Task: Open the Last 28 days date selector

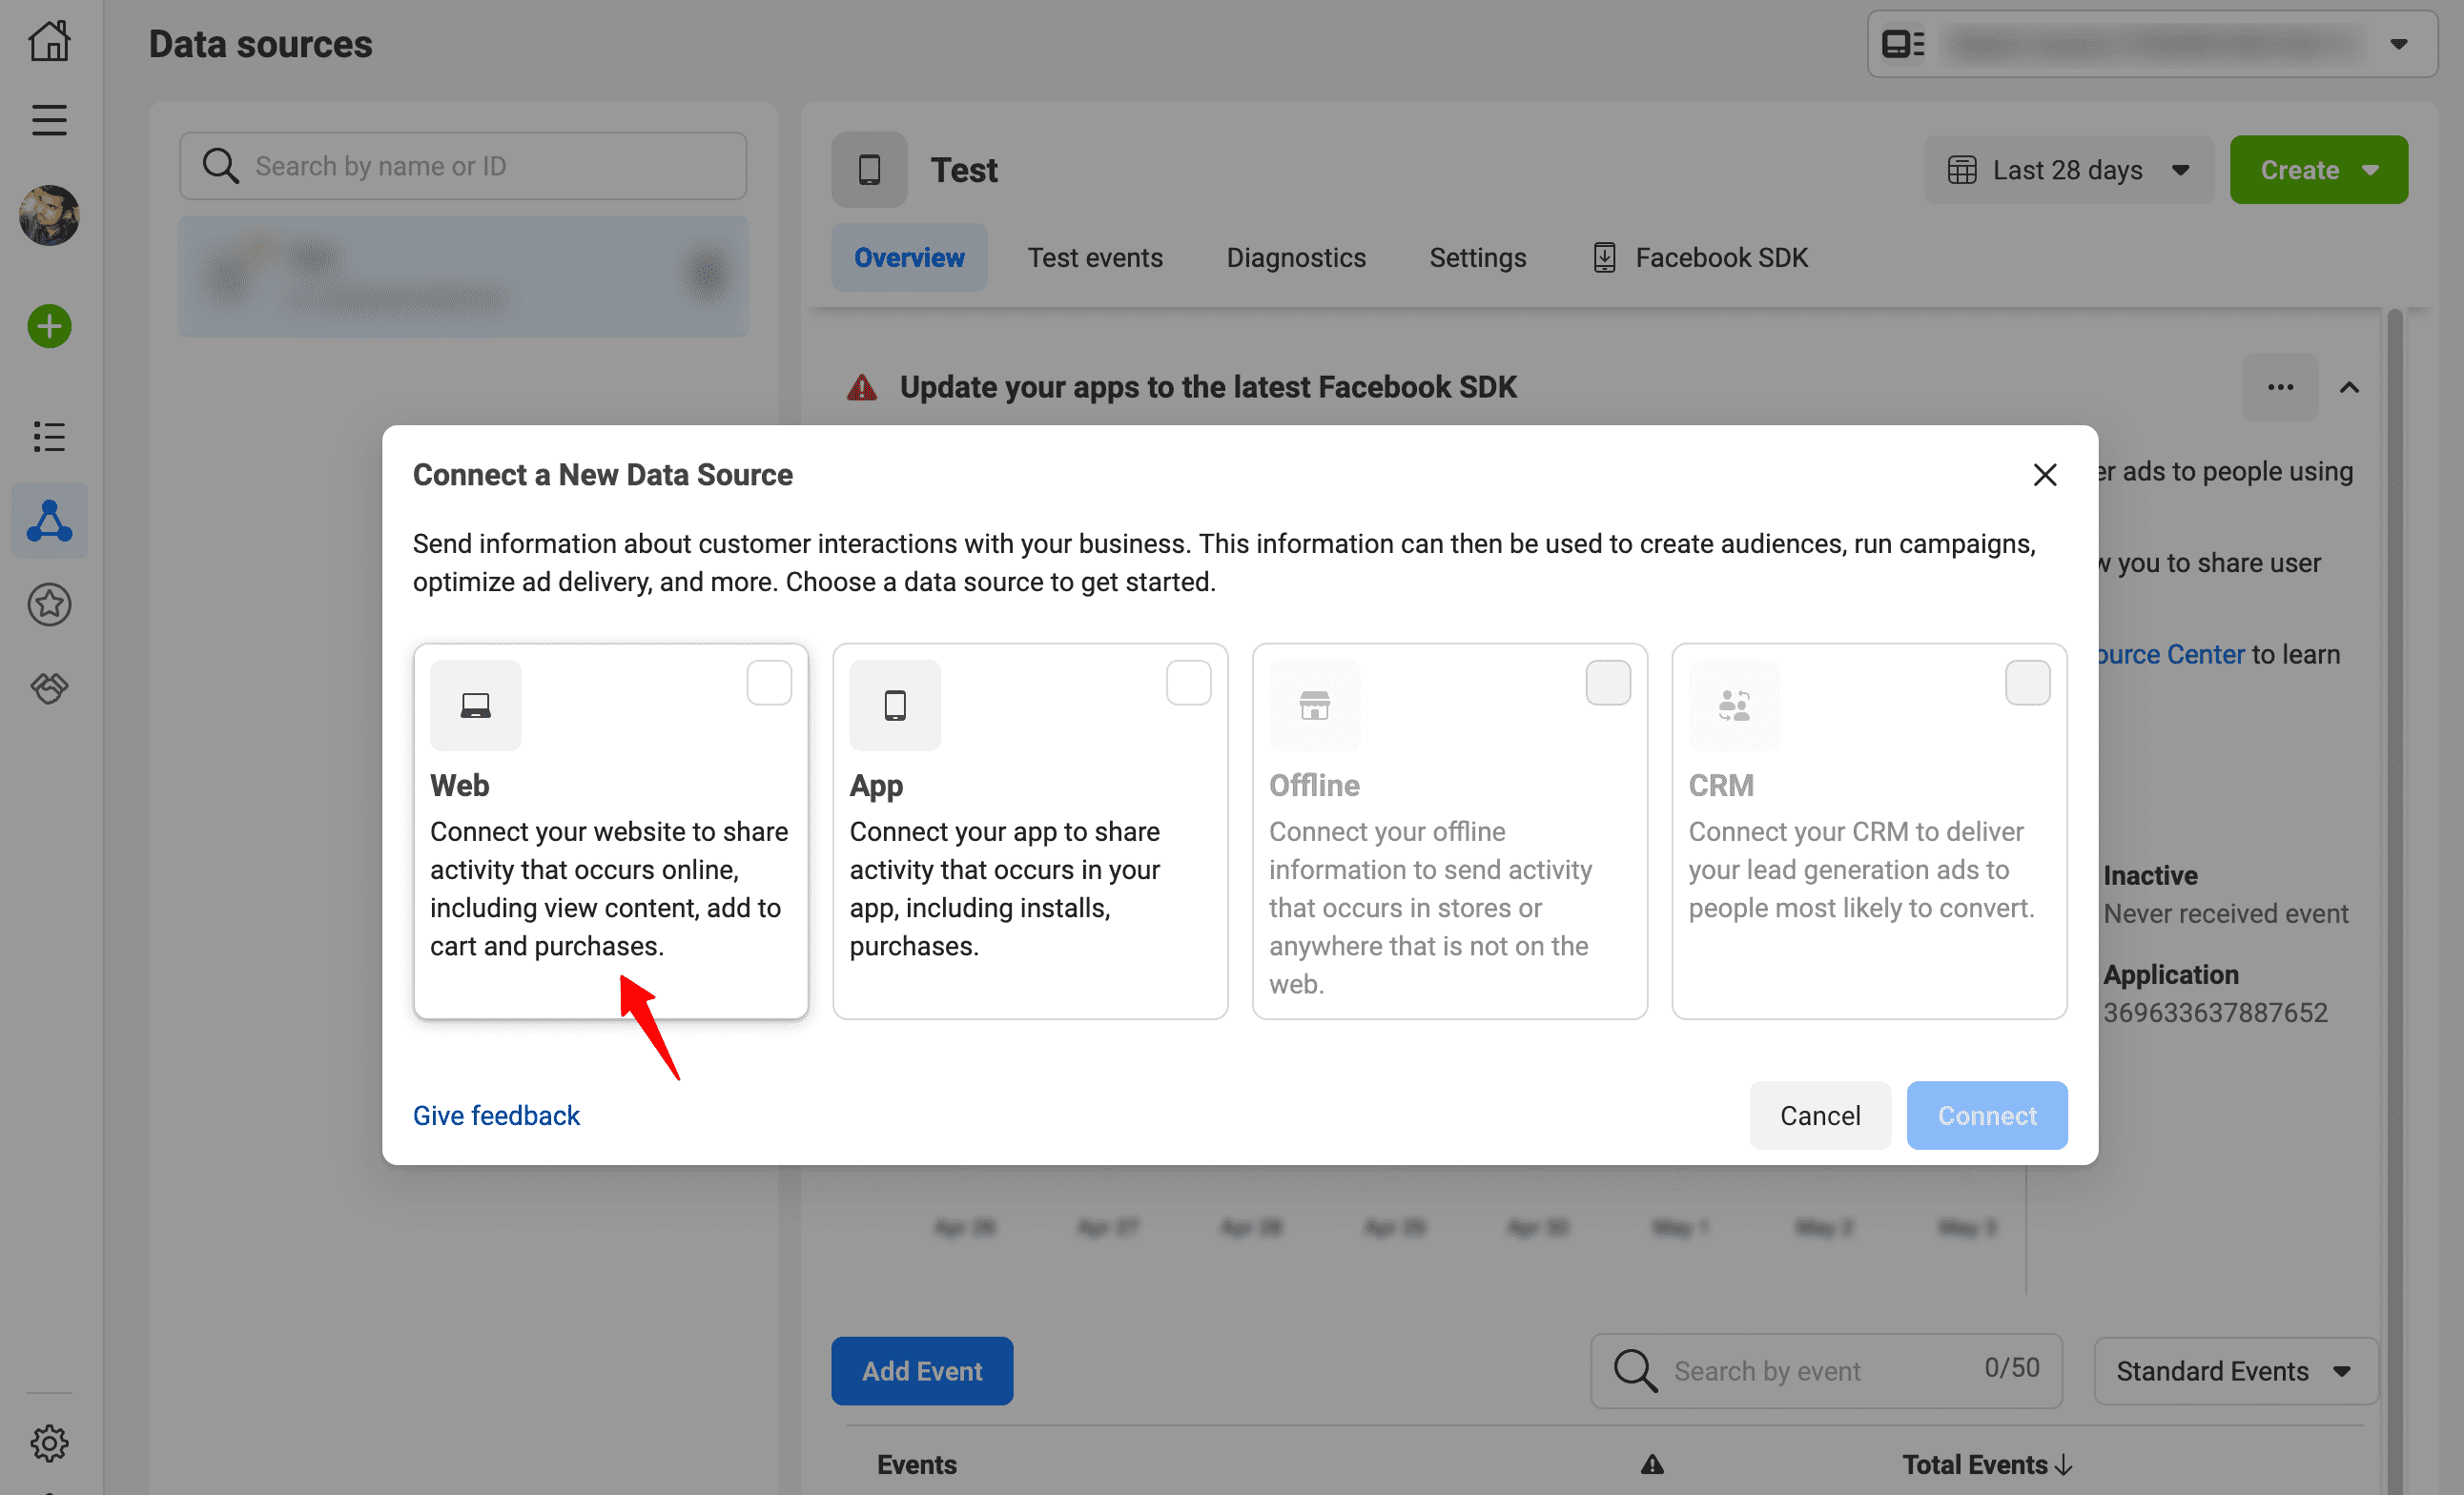Action: pos(2068,169)
